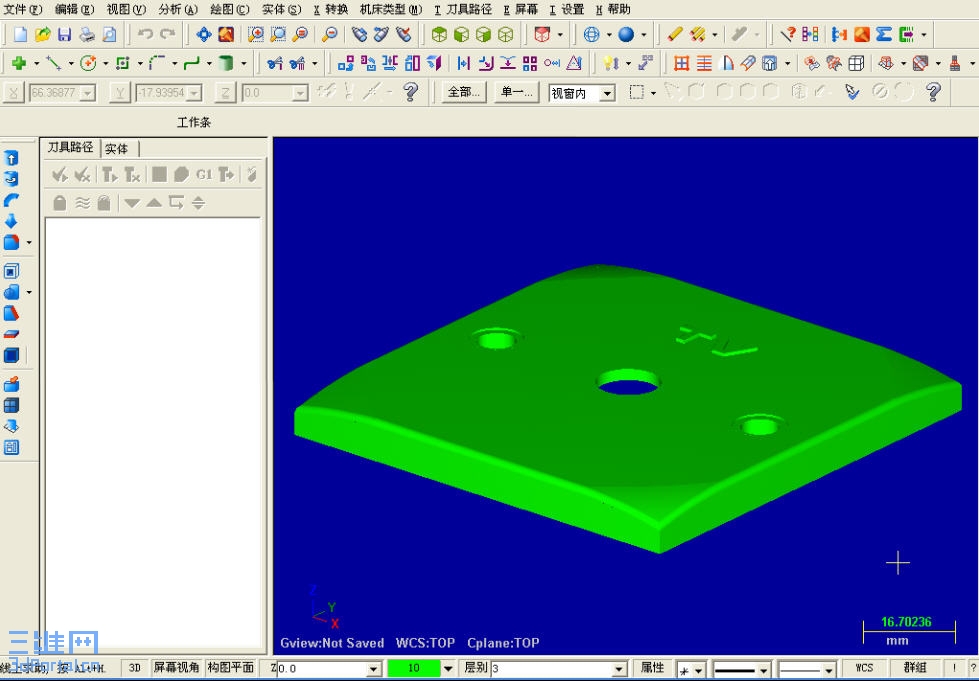The width and height of the screenshot is (979, 681).
Task: Open the 文件(F) menu
Action: click(x=23, y=9)
